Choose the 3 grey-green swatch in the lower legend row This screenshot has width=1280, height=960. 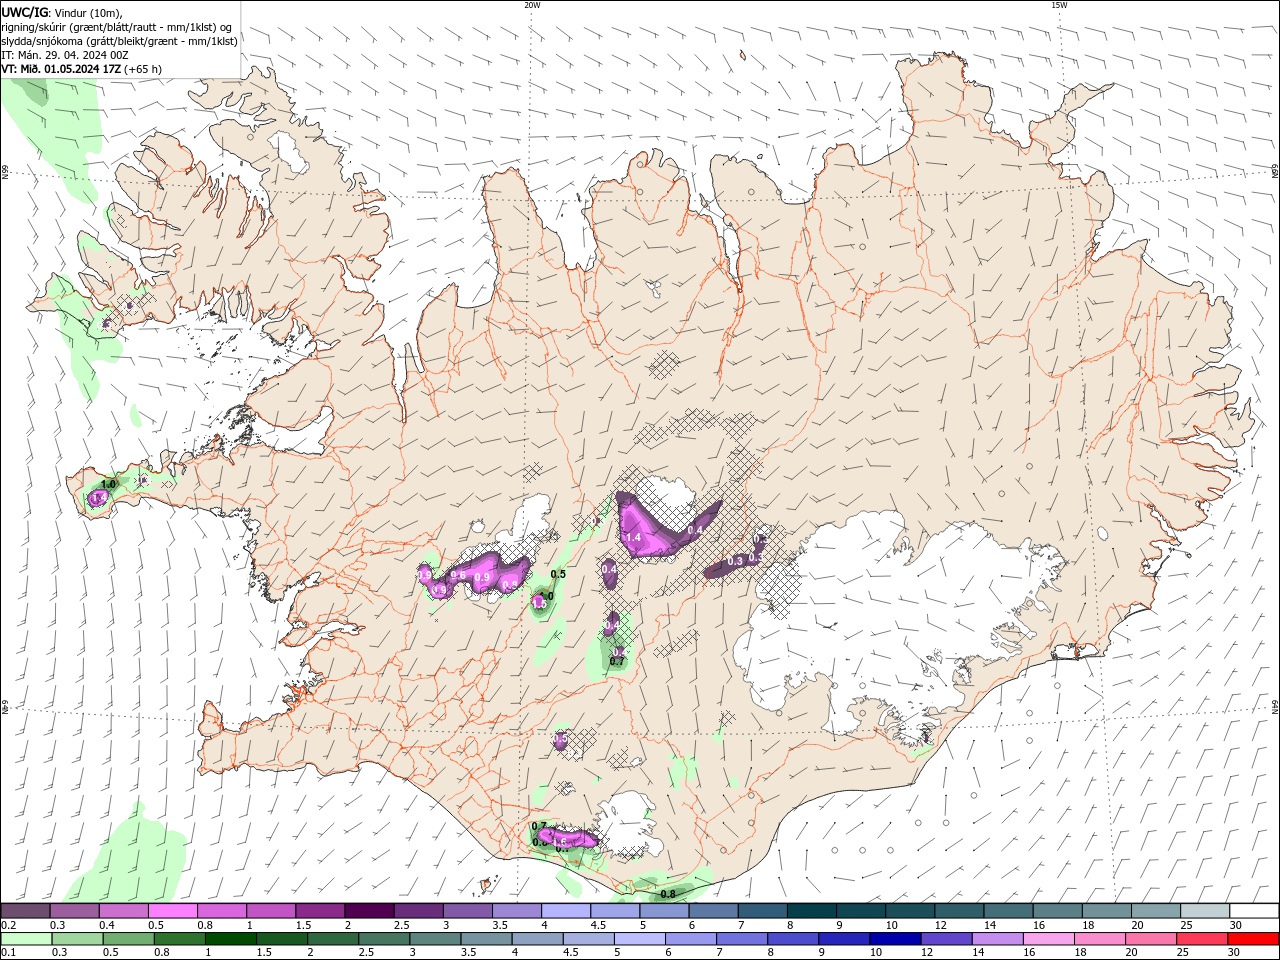pos(435,939)
